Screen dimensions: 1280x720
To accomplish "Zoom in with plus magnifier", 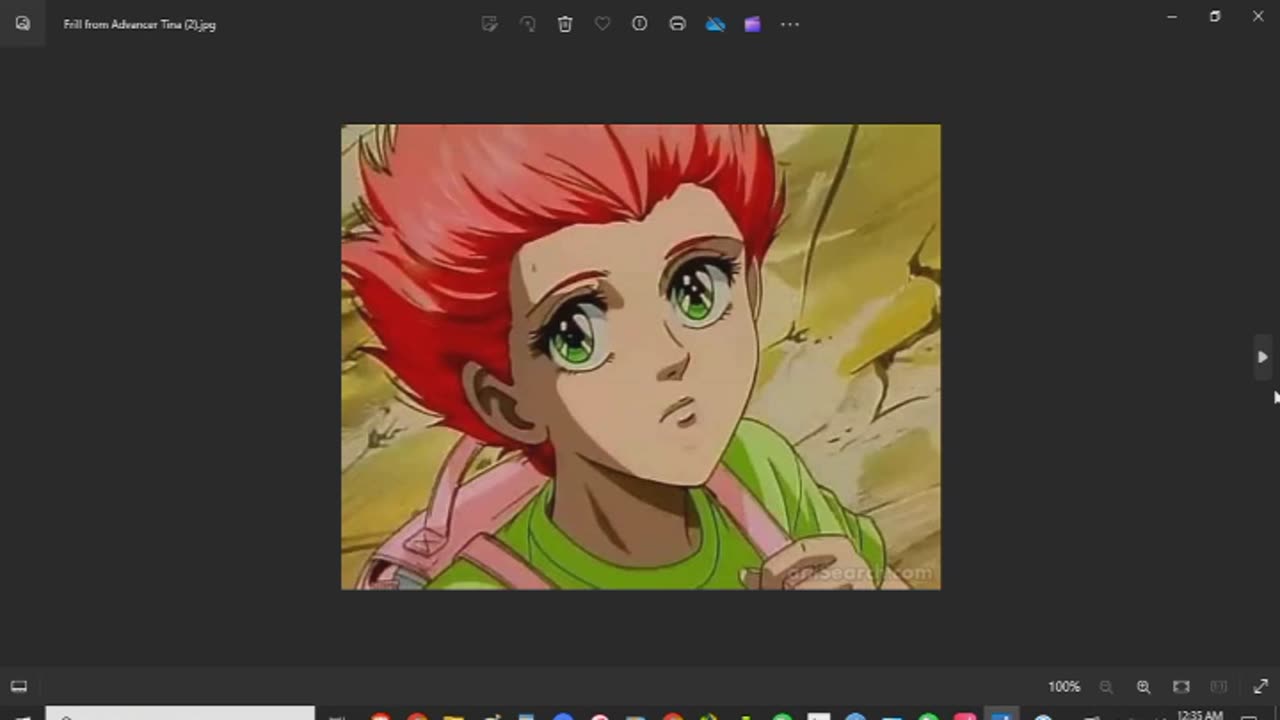I will point(1143,687).
